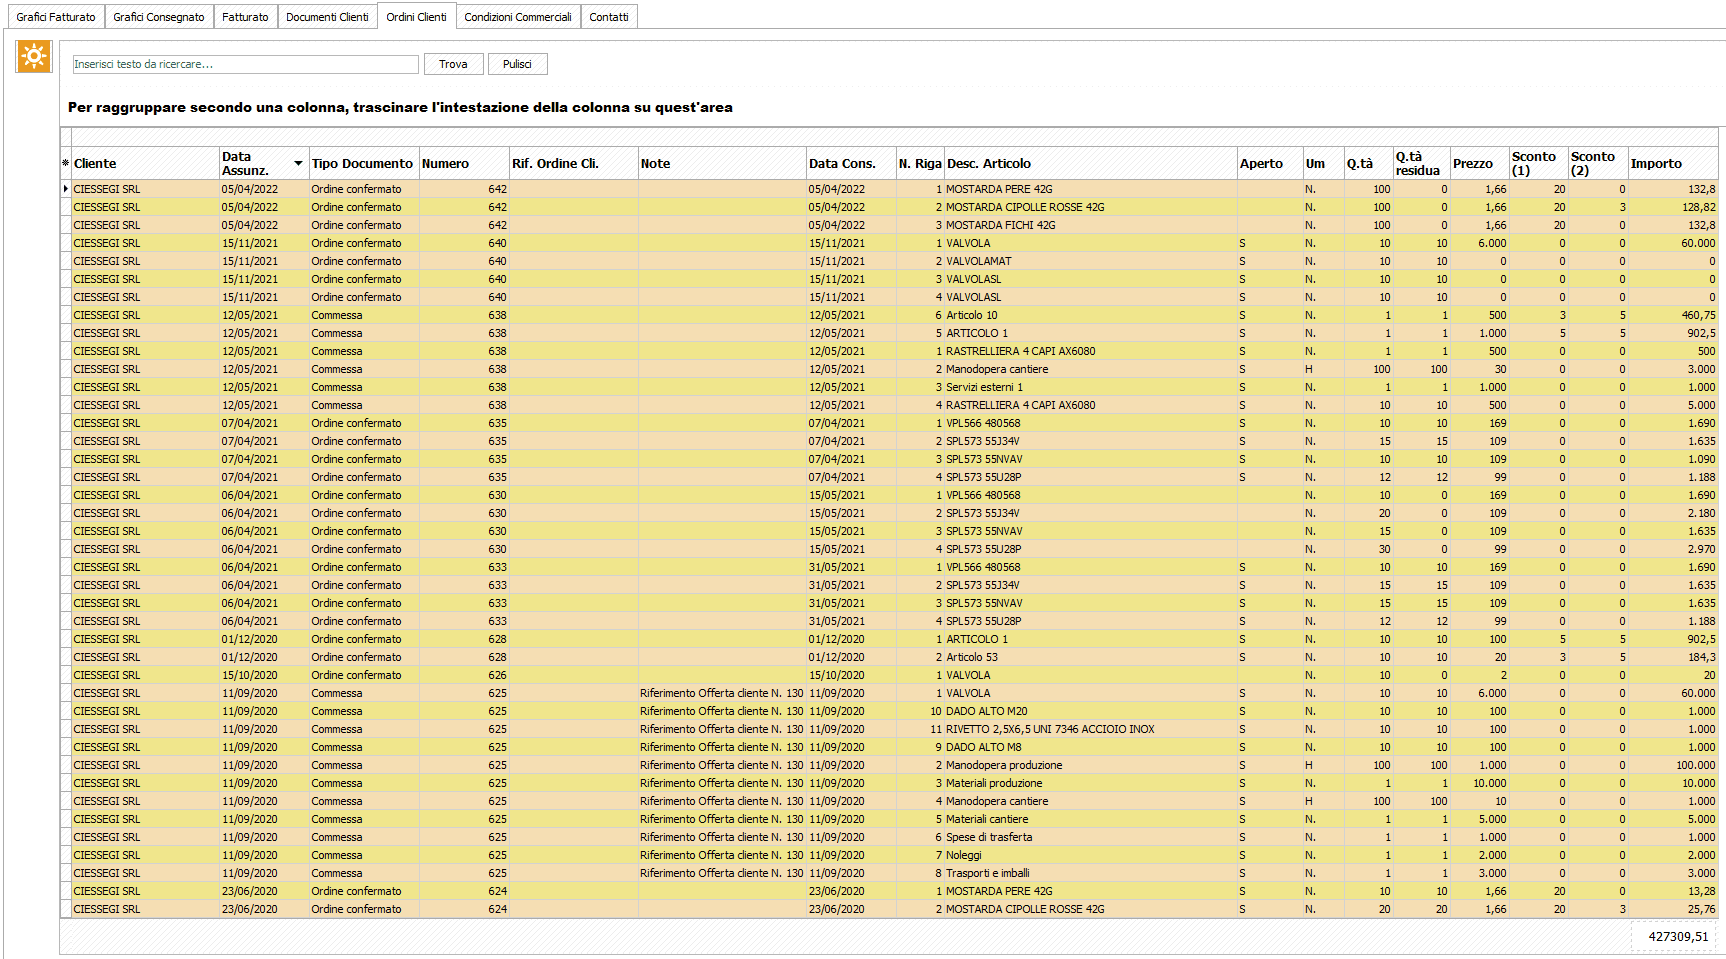Image resolution: width=1726 pixels, height=959 pixels.
Task: Select the Spese di trasferta row
Action: pyautogui.click(x=889, y=837)
